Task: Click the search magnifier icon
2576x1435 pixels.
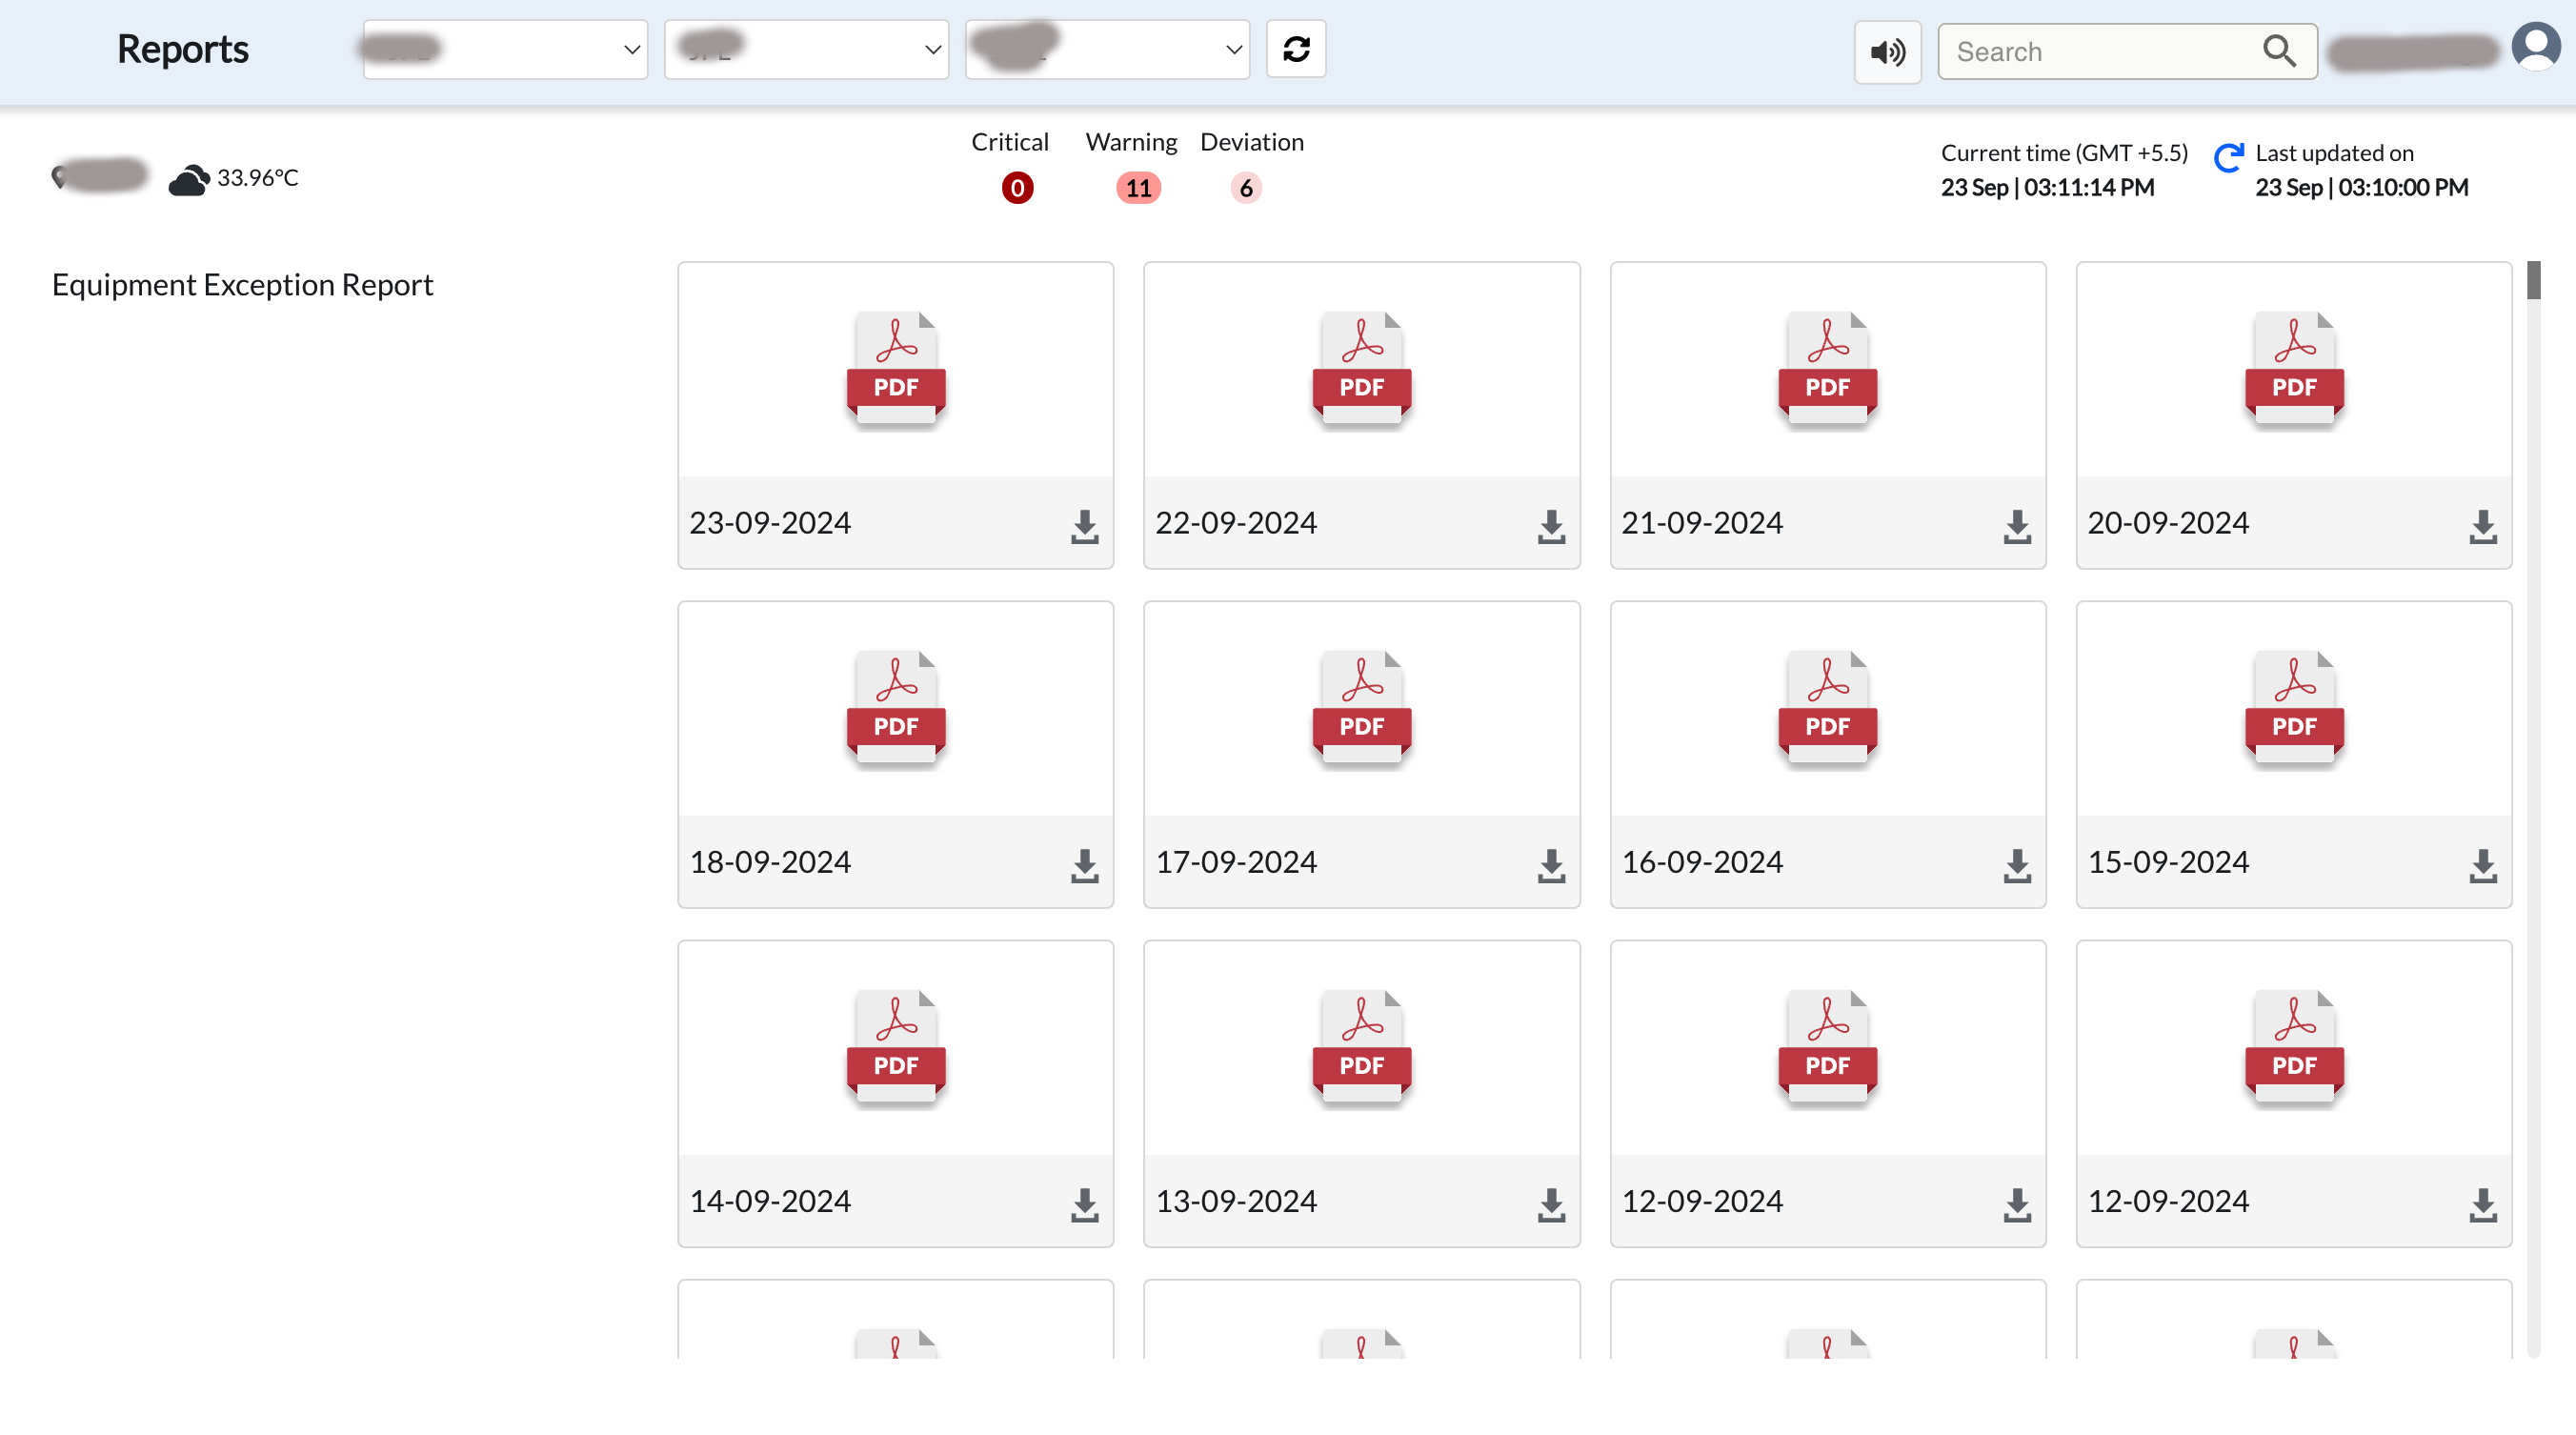Action: (x=2278, y=50)
